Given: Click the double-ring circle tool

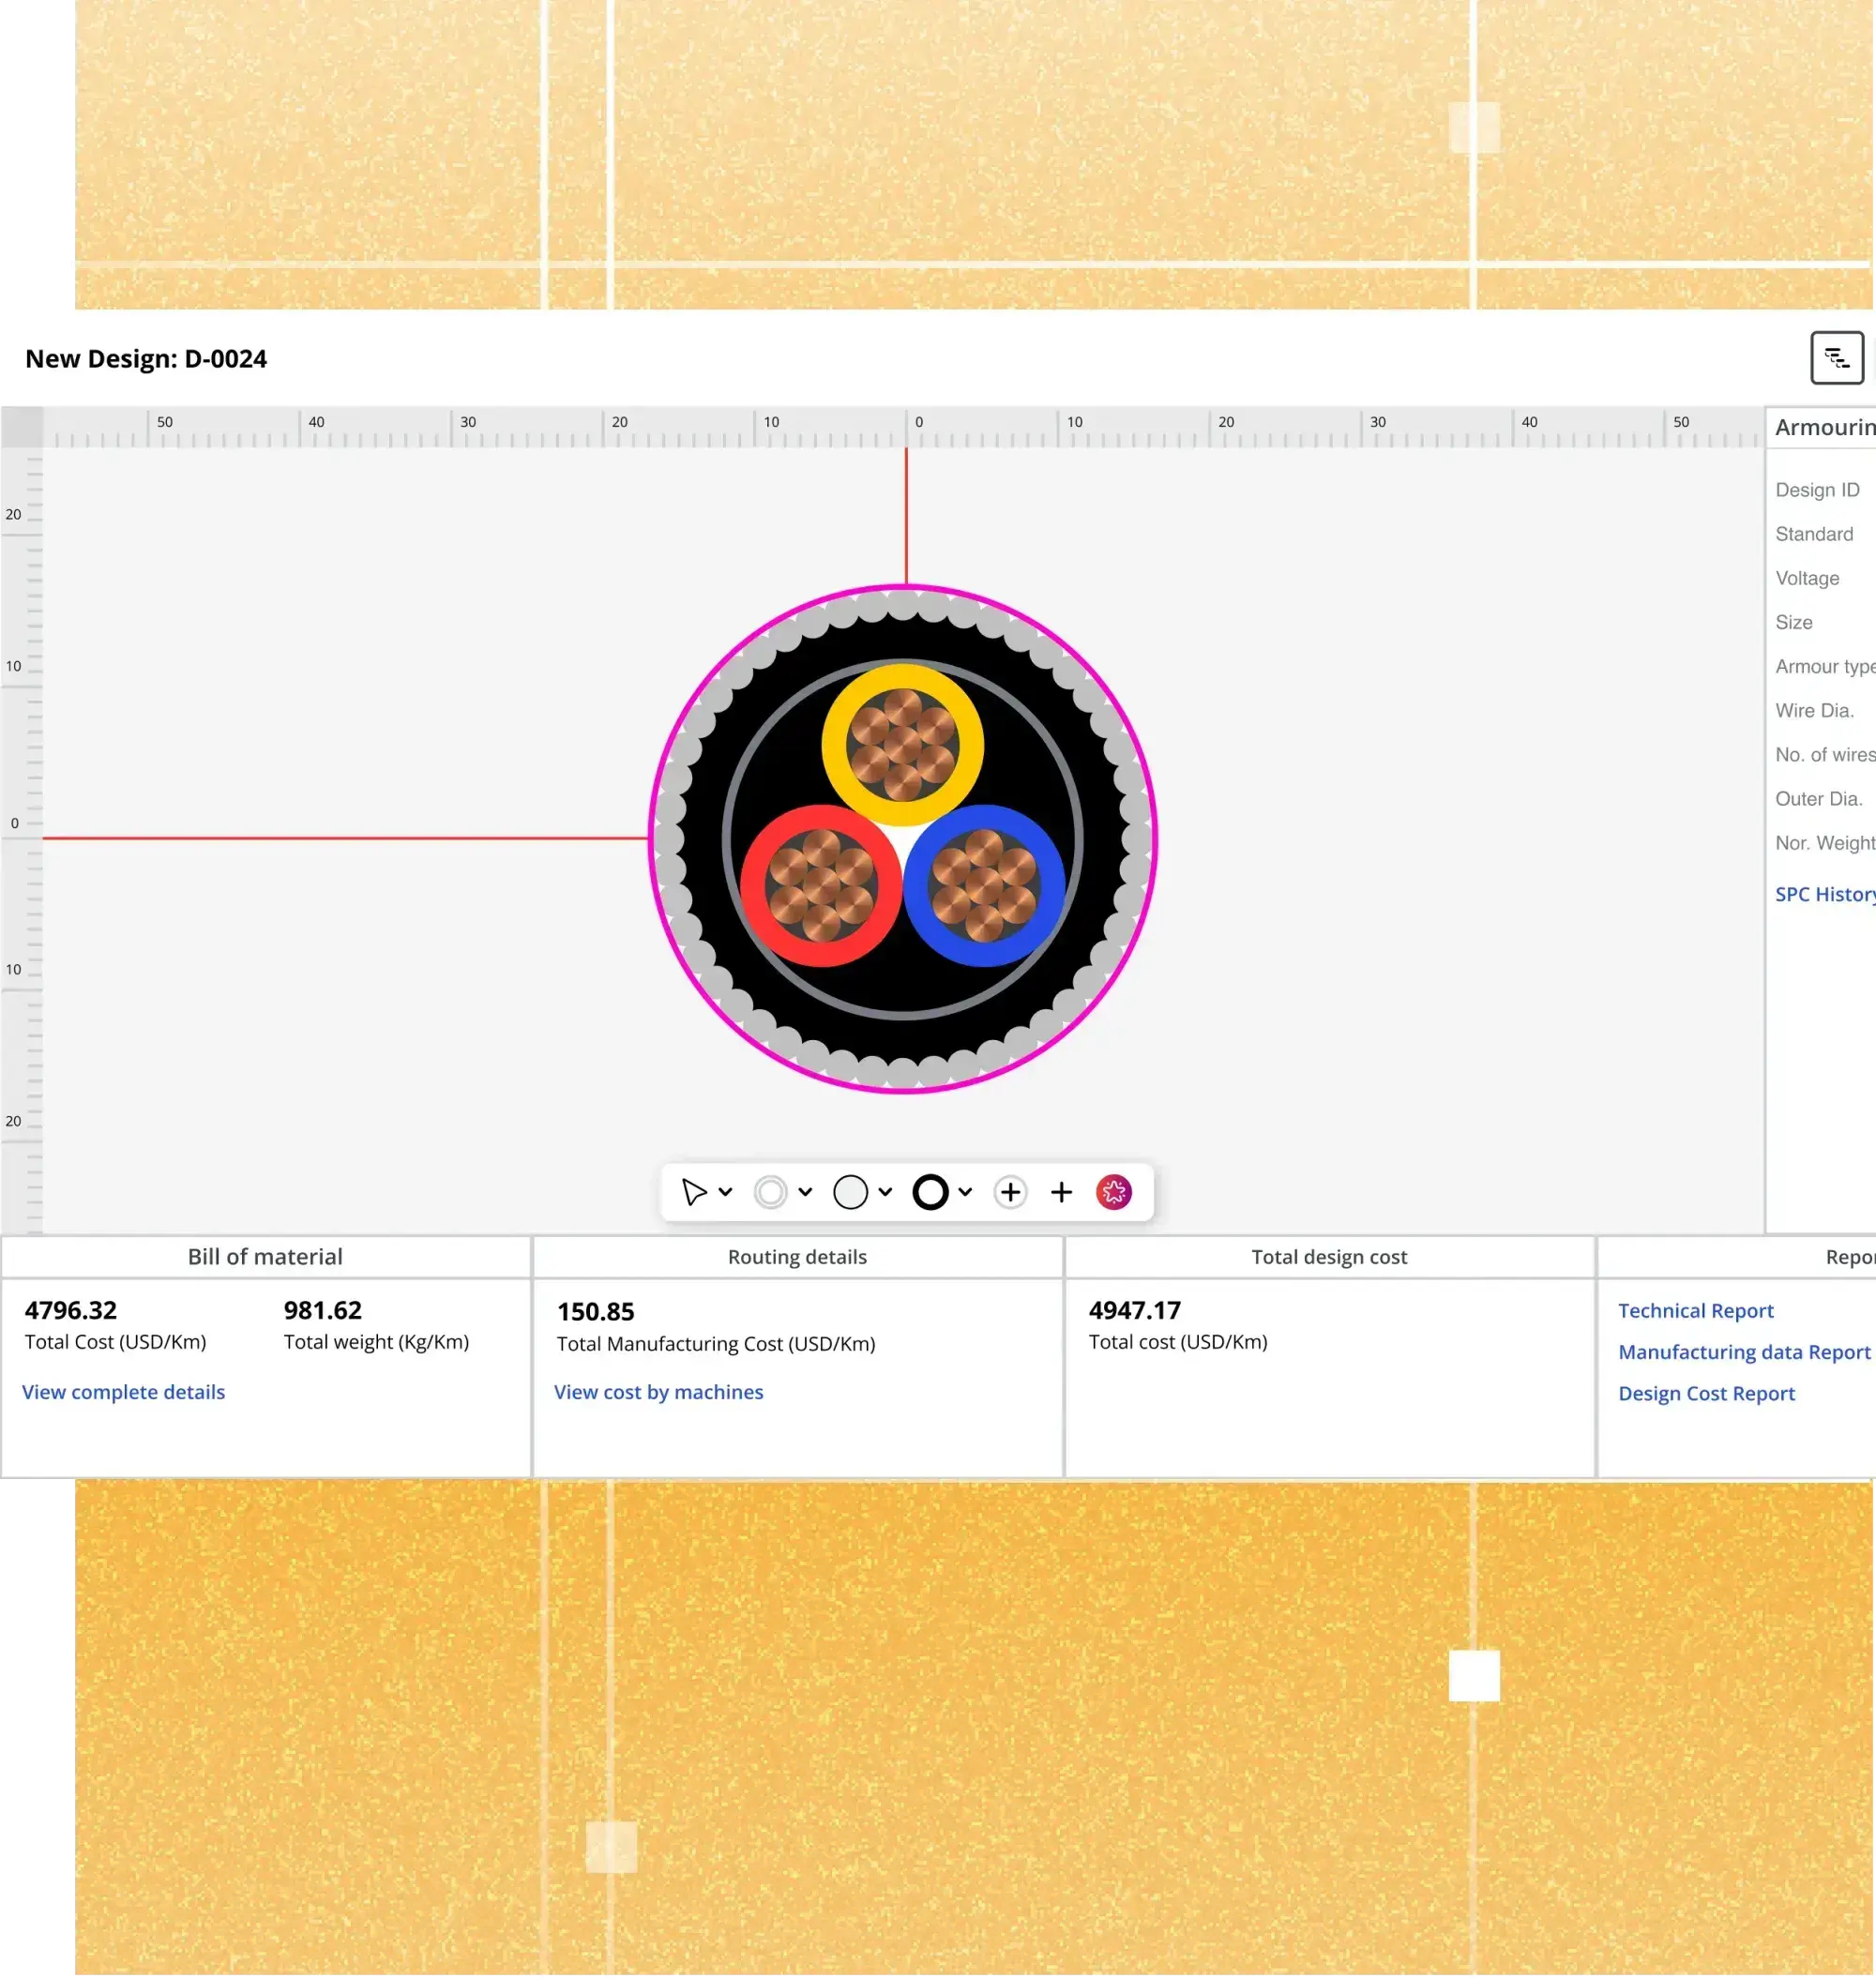Looking at the screenshot, I should click(x=770, y=1192).
